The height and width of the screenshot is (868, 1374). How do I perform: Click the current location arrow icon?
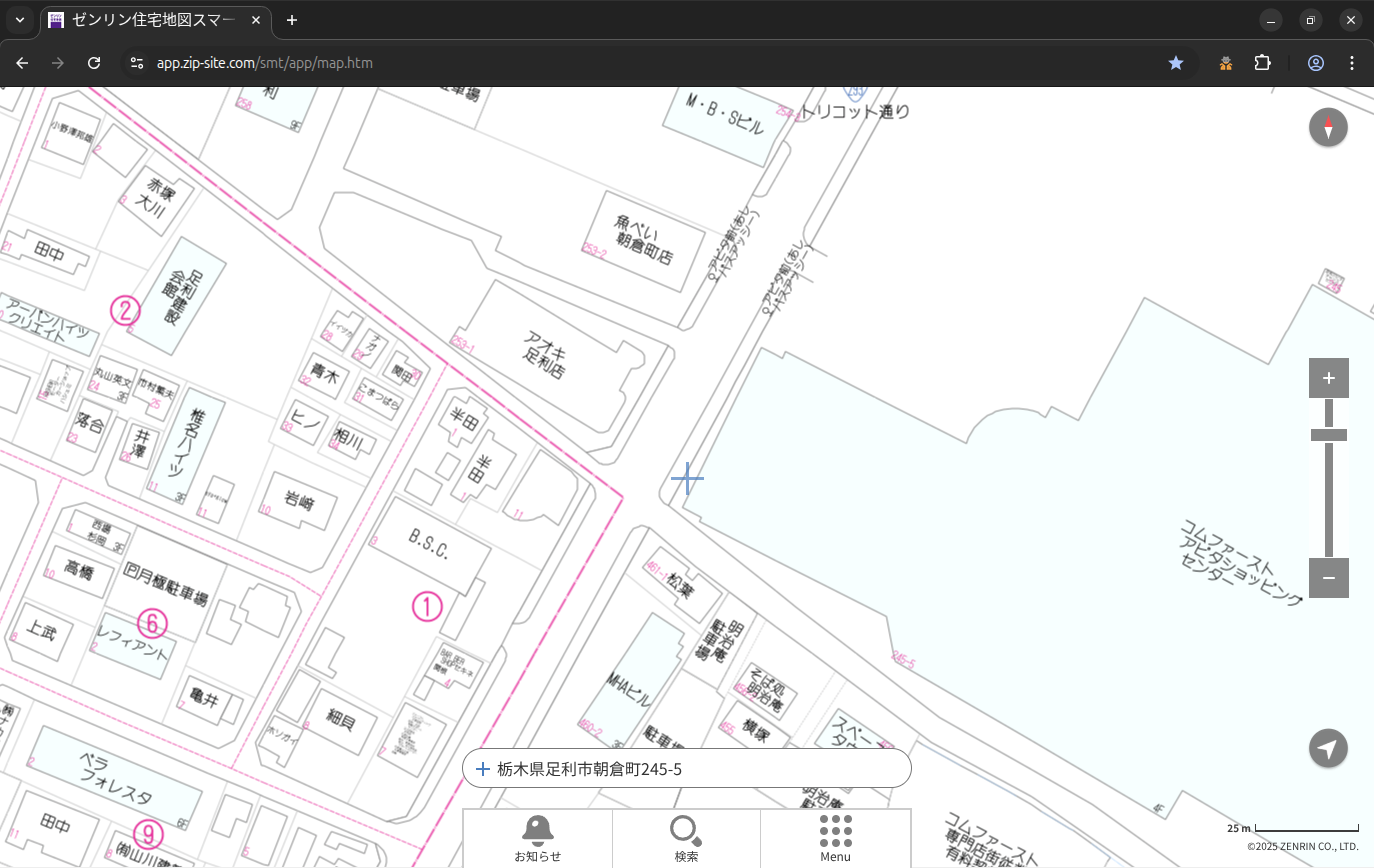(1328, 748)
